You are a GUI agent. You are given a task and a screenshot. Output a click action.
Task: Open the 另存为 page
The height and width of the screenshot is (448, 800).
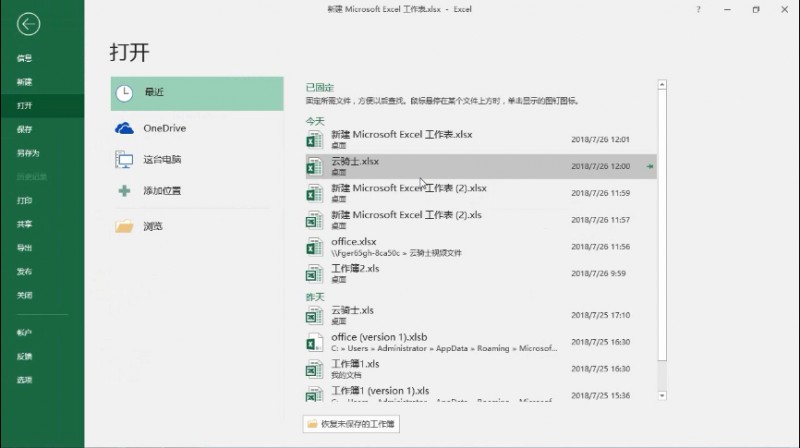click(x=28, y=153)
